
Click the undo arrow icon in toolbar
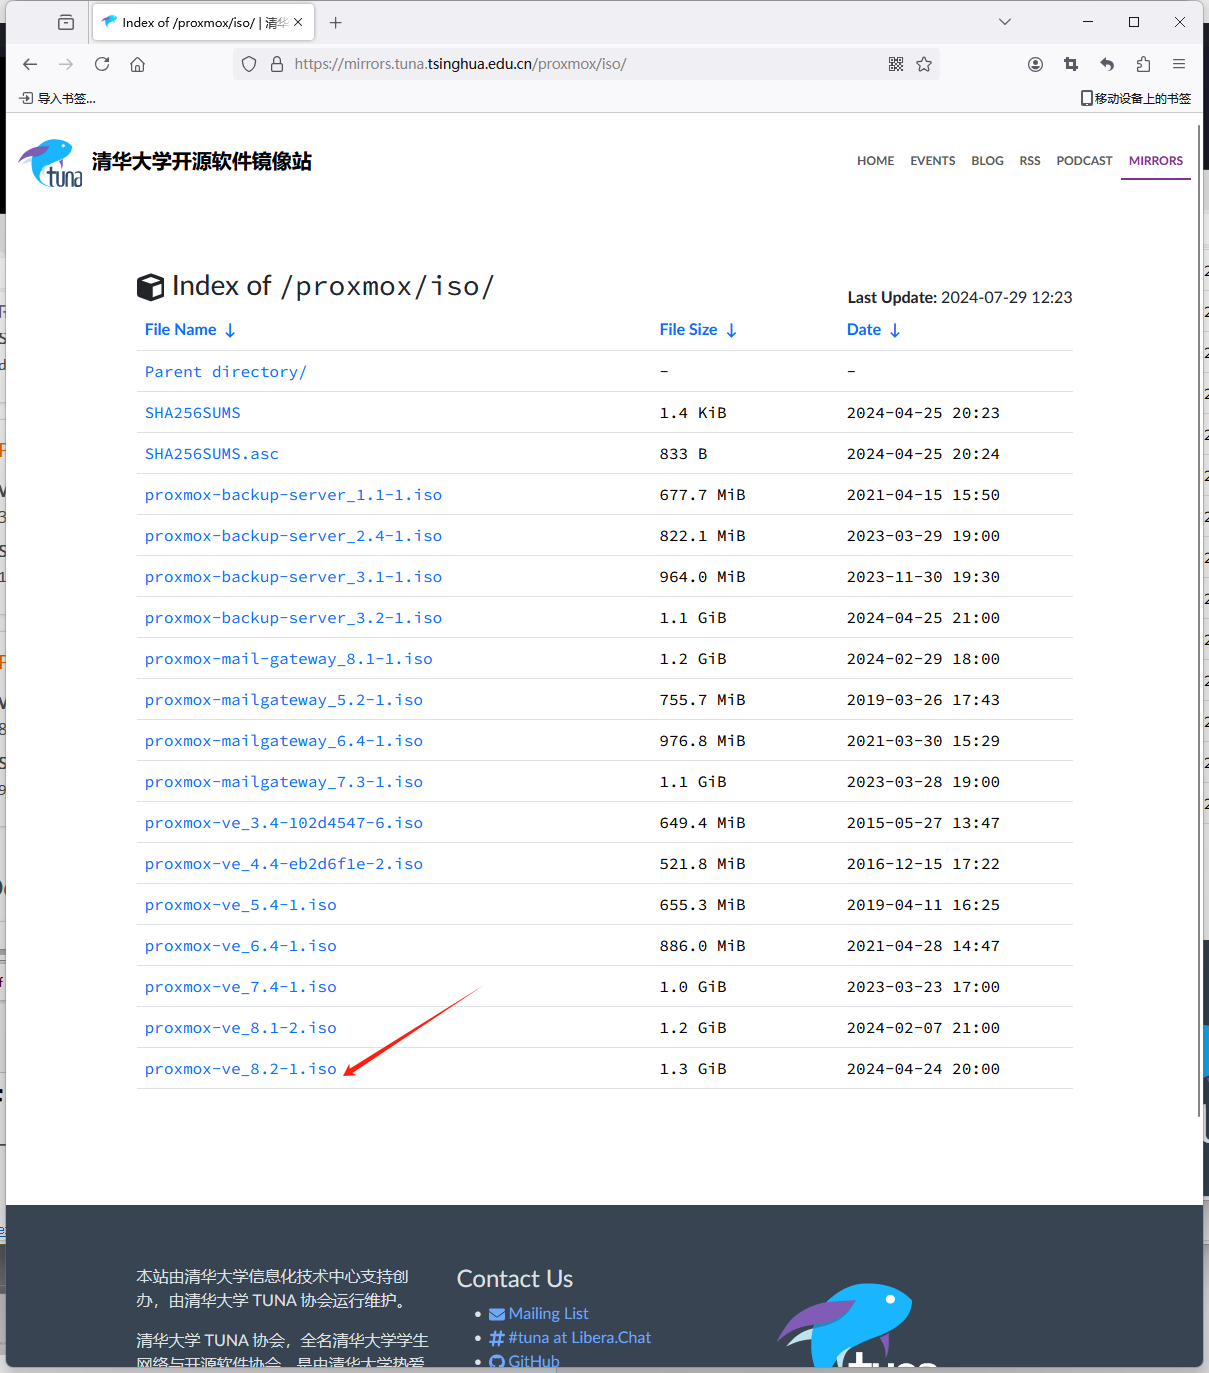pyautogui.click(x=1107, y=64)
